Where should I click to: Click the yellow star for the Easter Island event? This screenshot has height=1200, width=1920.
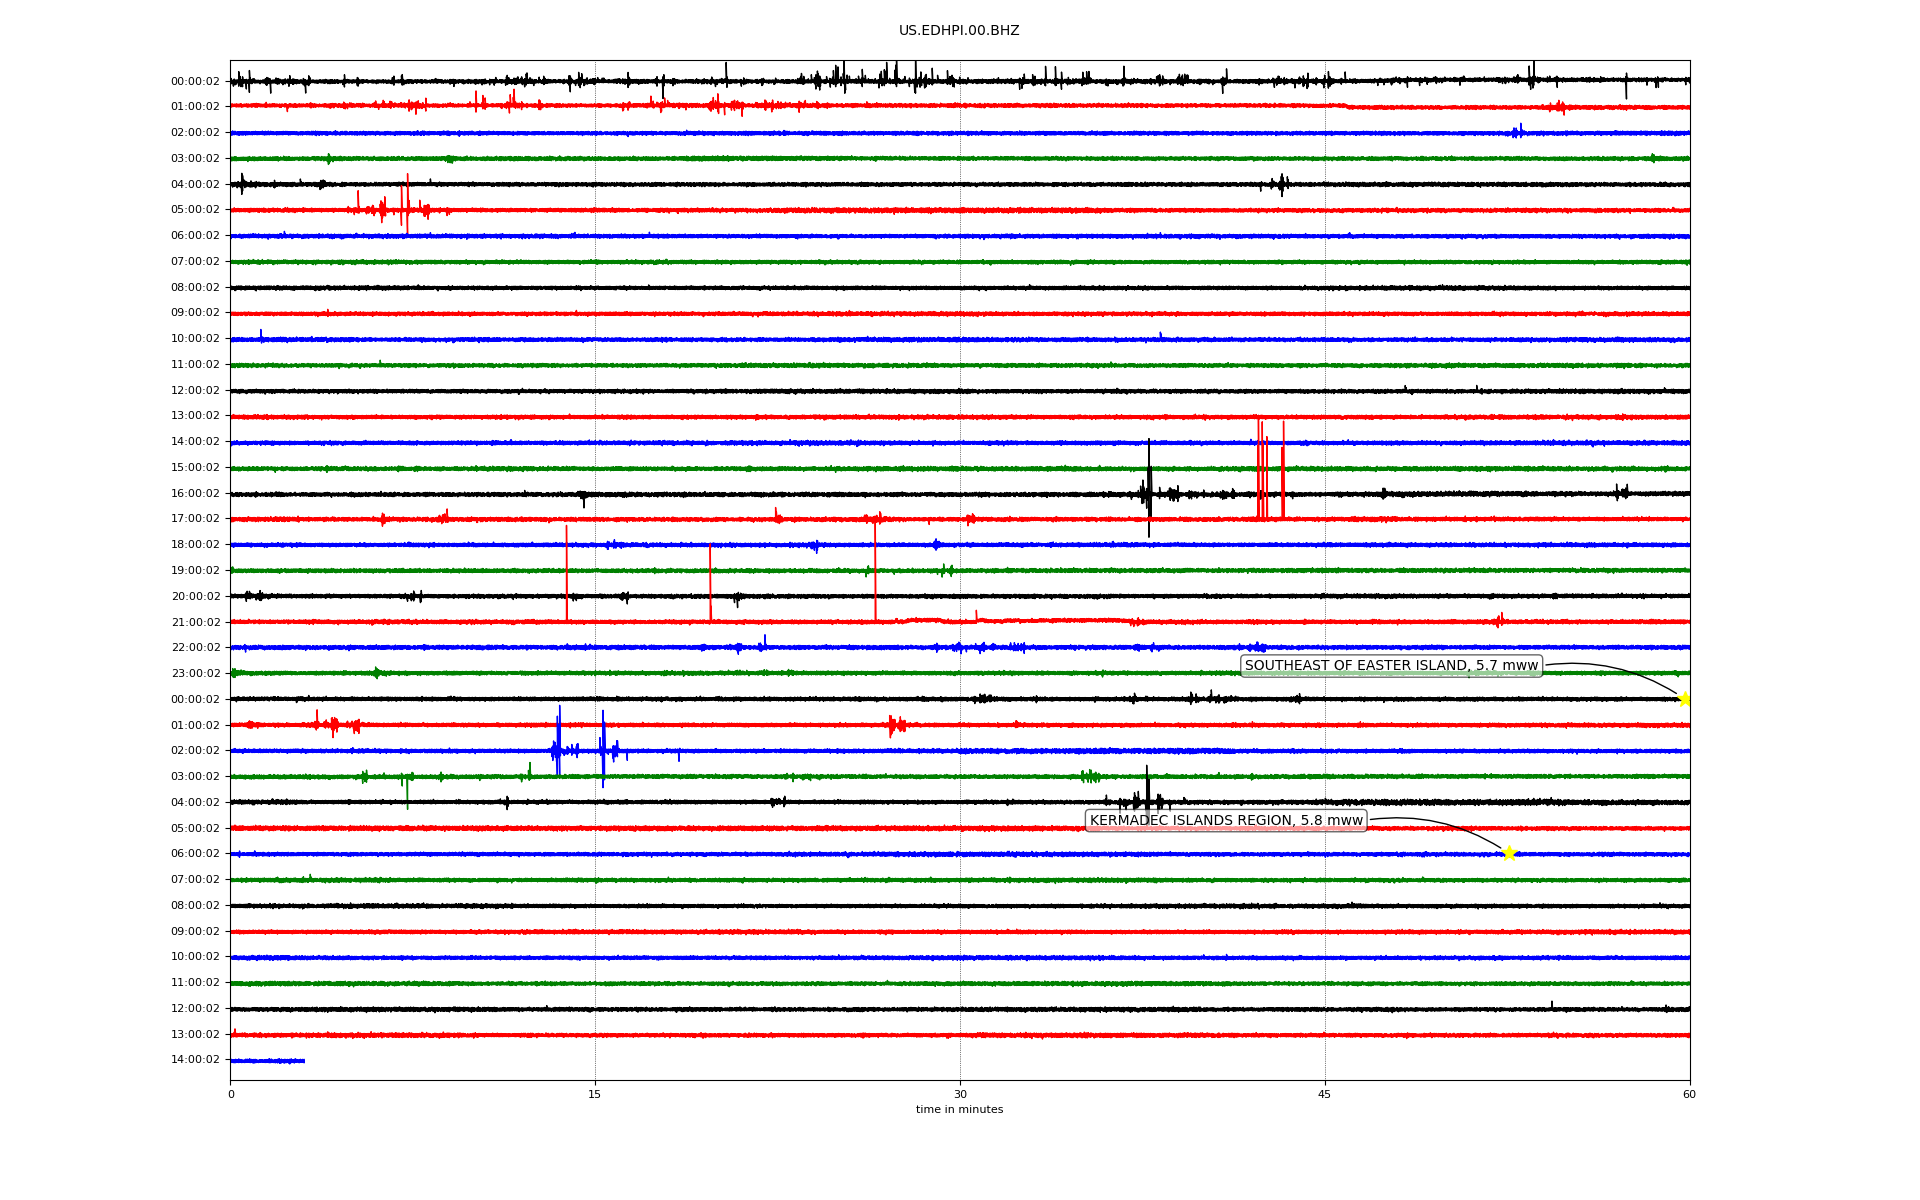coord(1684,699)
